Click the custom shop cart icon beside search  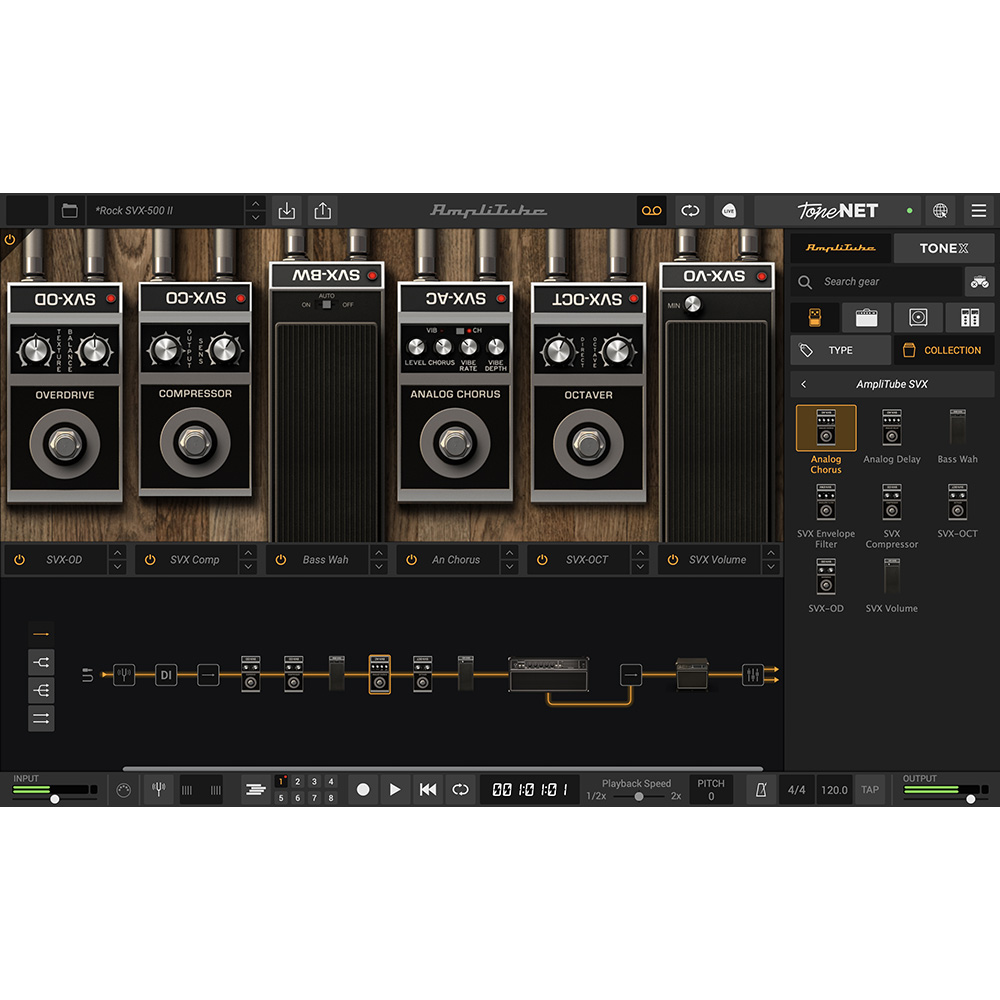tap(980, 281)
